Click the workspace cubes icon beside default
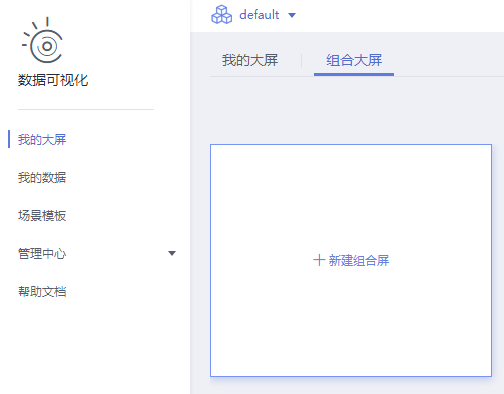 point(222,15)
